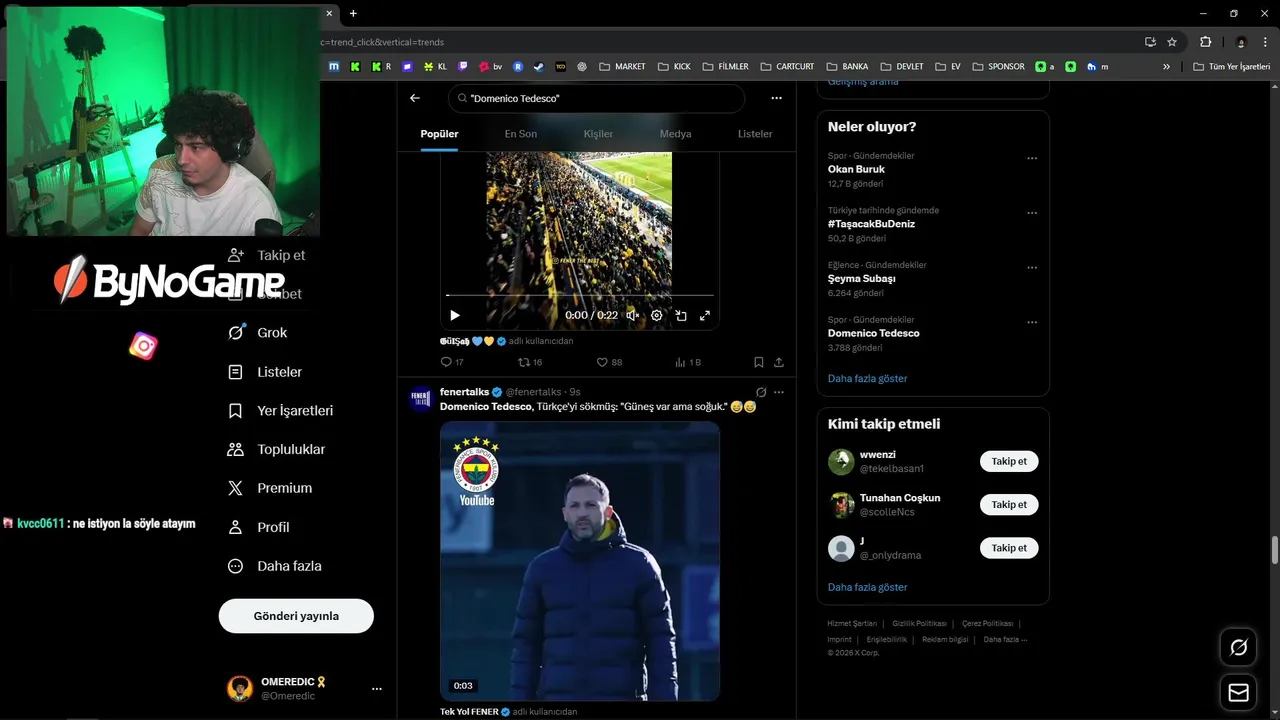
Task: Switch to the Listeler tab
Action: point(755,134)
